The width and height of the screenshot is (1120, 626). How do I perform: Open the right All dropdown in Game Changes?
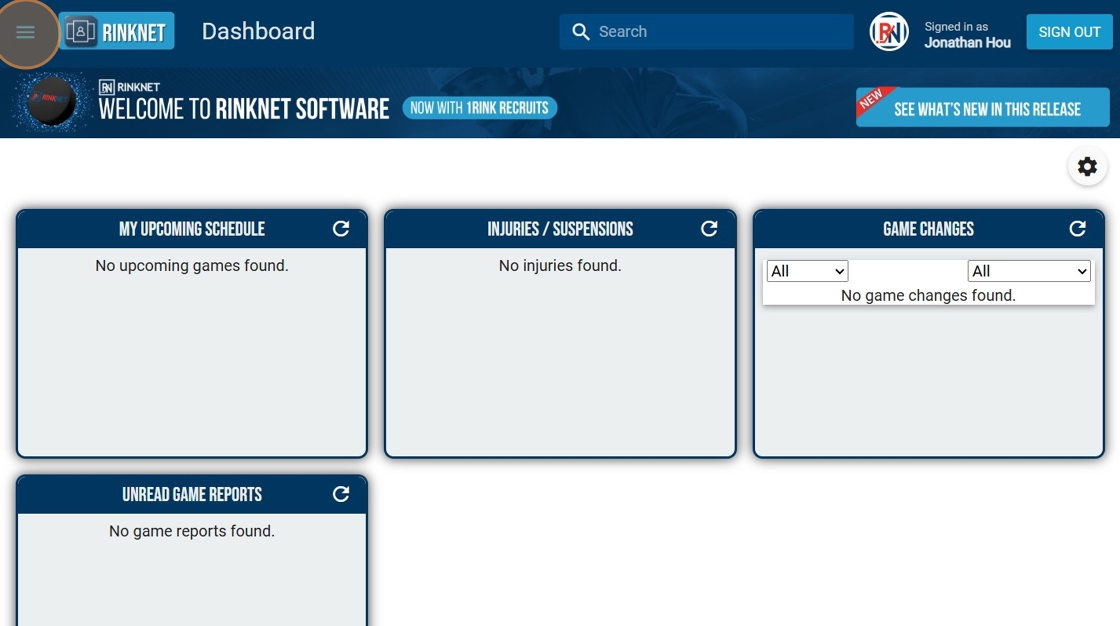coord(1029,271)
